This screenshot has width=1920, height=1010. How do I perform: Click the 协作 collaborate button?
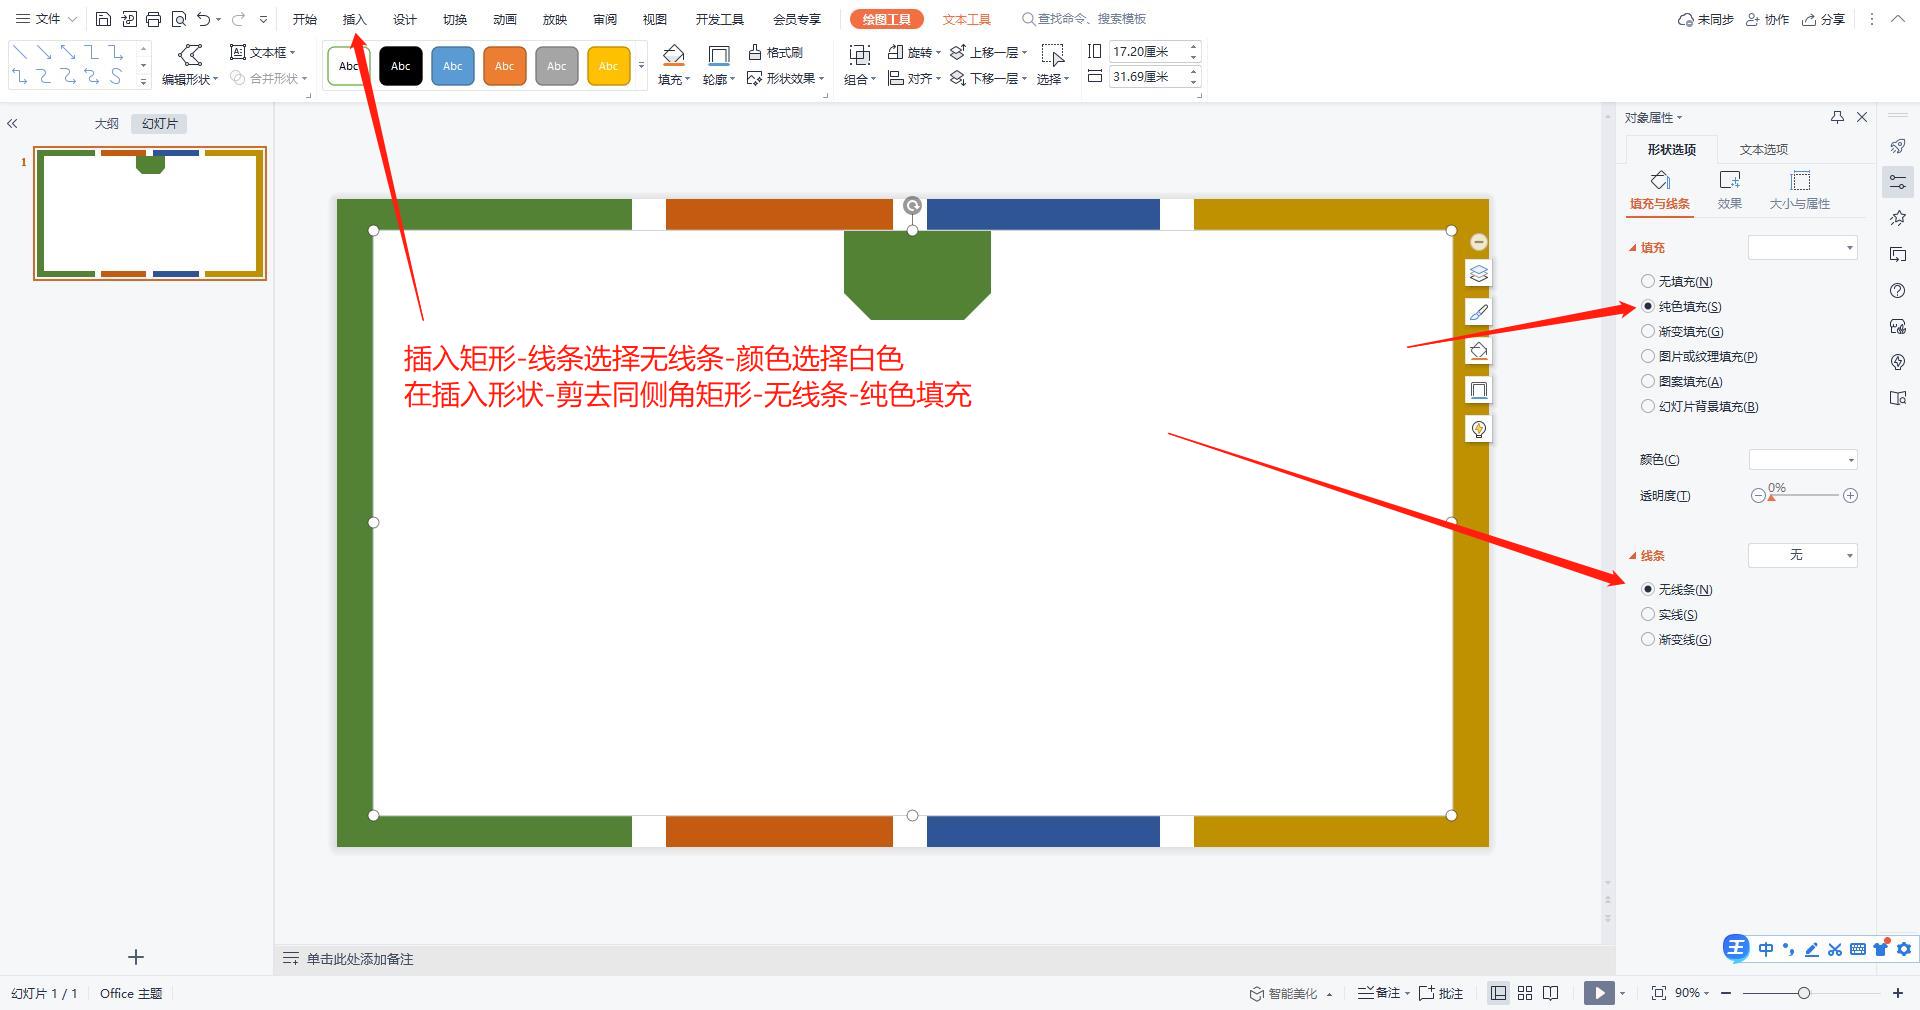pos(1767,19)
